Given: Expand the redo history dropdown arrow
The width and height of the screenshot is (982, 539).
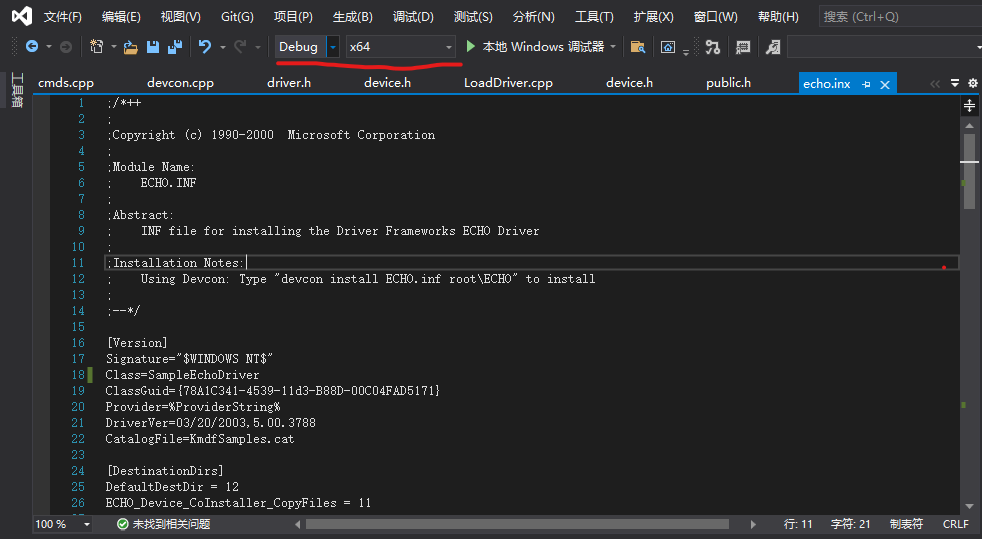Looking at the screenshot, I should [x=257, y=47].
